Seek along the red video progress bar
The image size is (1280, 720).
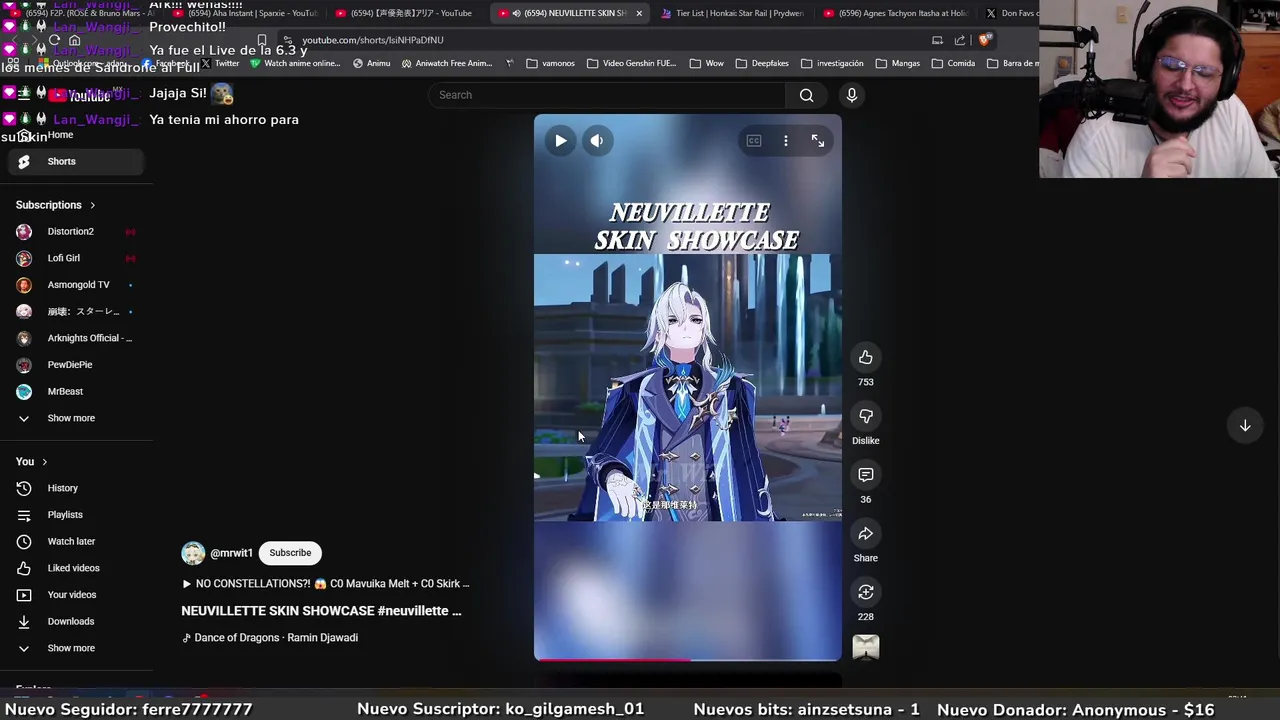pos(688,660)
